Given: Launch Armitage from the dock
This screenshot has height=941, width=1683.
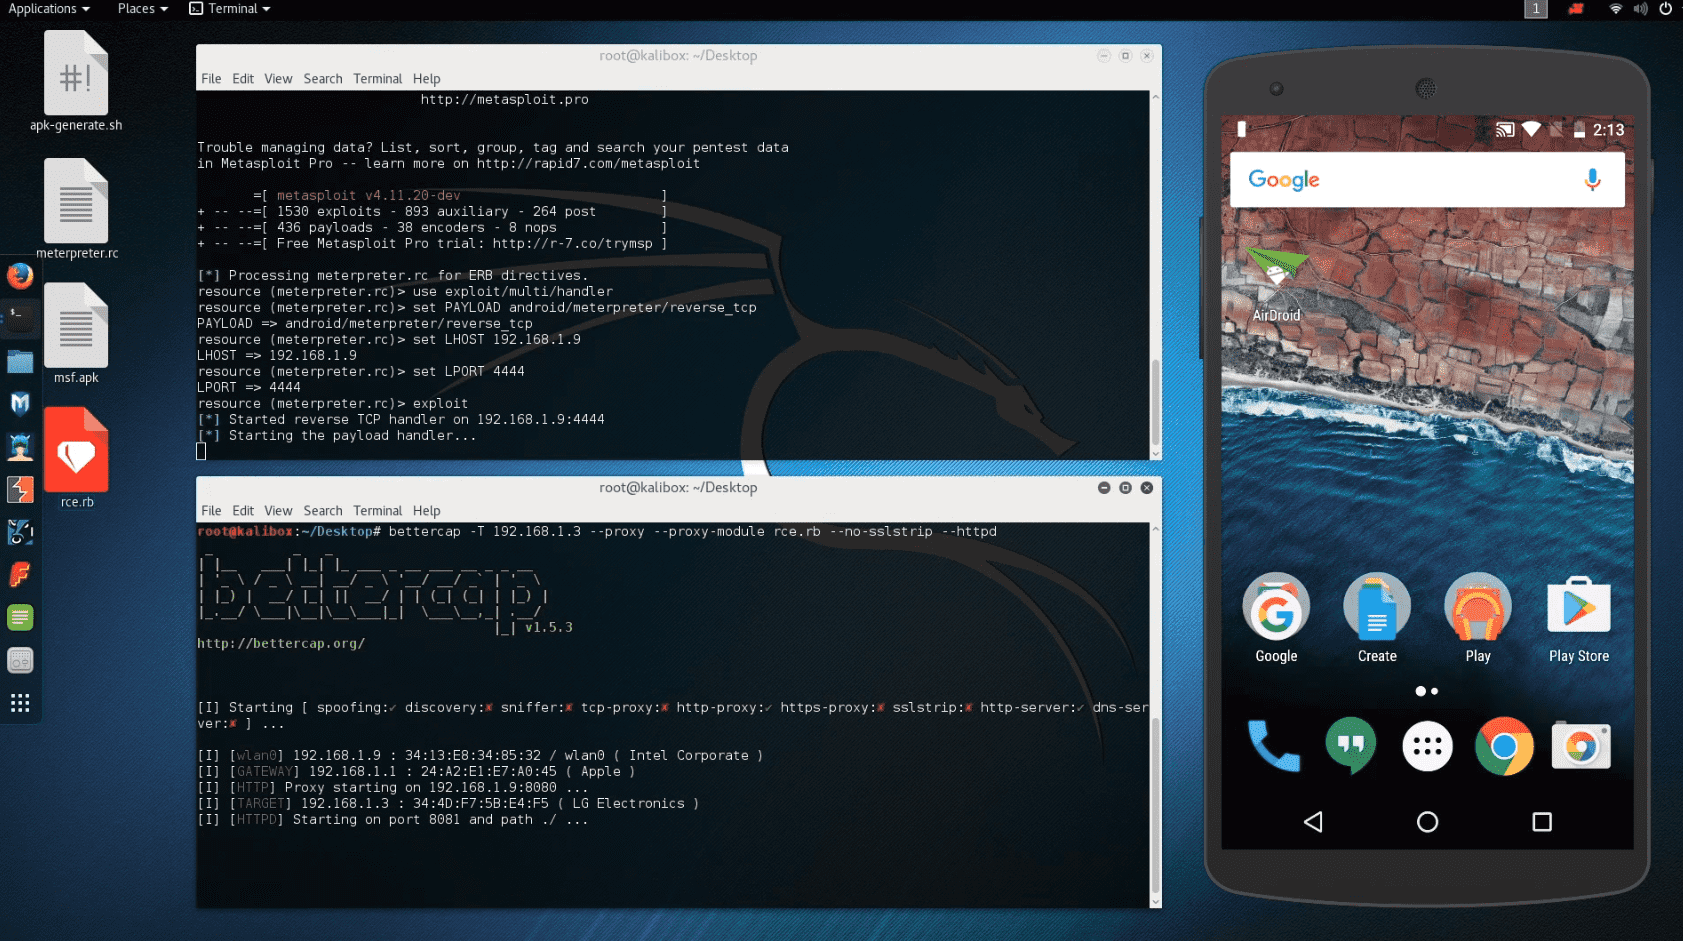Looking at the screenshot, I should [20, 447].
